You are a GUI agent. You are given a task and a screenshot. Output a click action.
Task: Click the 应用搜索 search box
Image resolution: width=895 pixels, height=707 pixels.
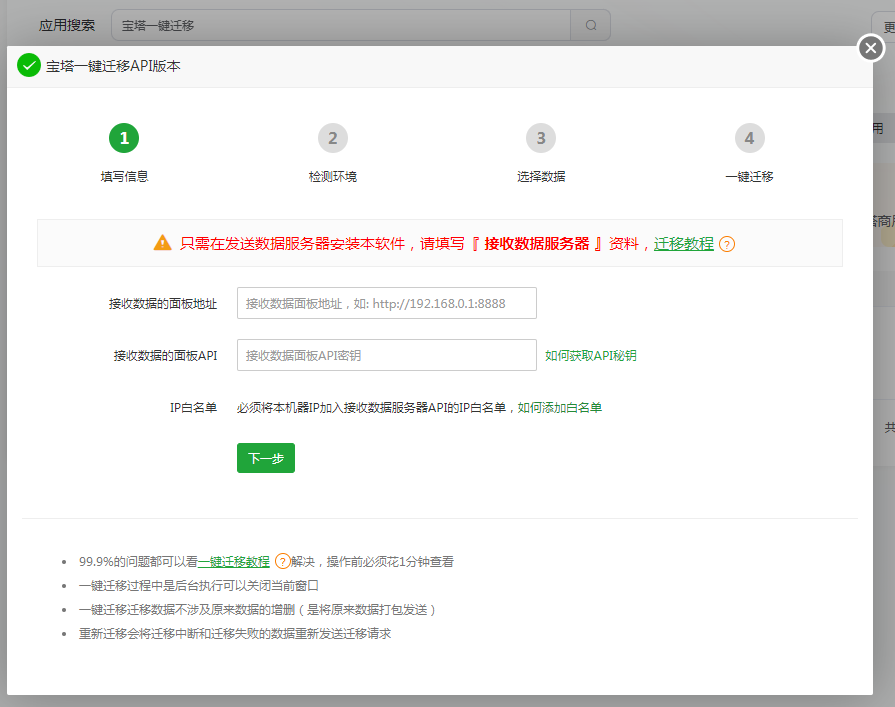point(340,26)
